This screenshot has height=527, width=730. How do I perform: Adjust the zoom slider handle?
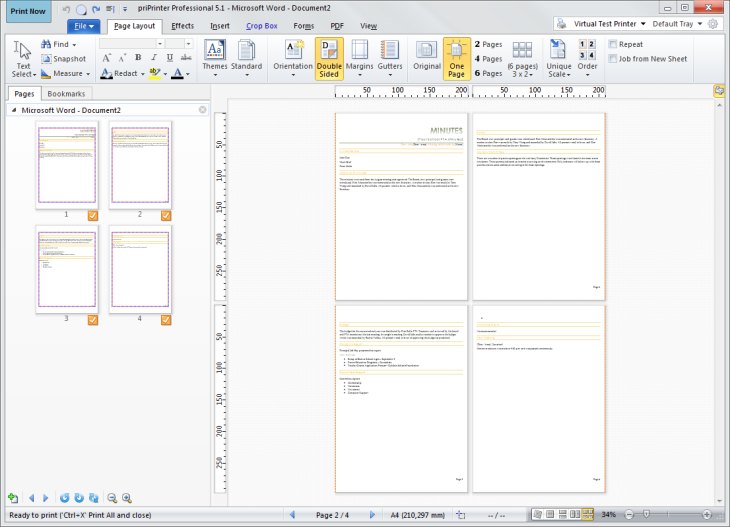[x=646, y=514]
